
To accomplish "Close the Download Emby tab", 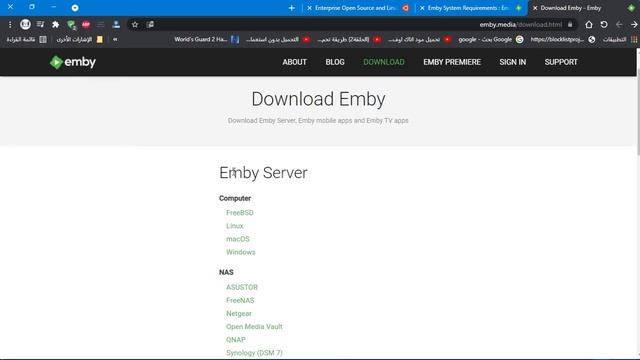I will pyautogui.click(x=535, y=8).
